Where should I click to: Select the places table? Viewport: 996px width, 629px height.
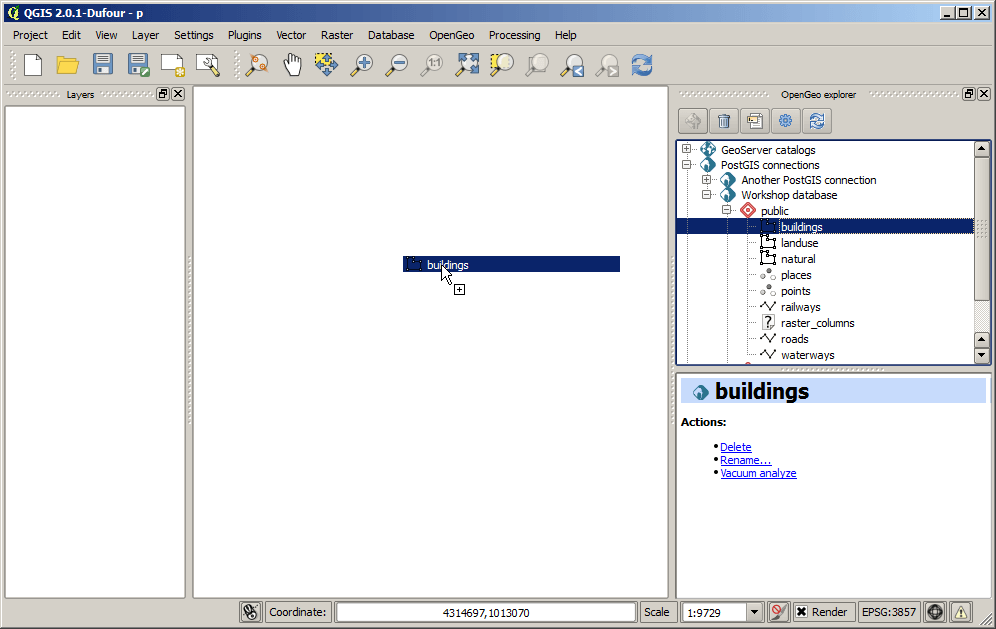tap(796, 275)
